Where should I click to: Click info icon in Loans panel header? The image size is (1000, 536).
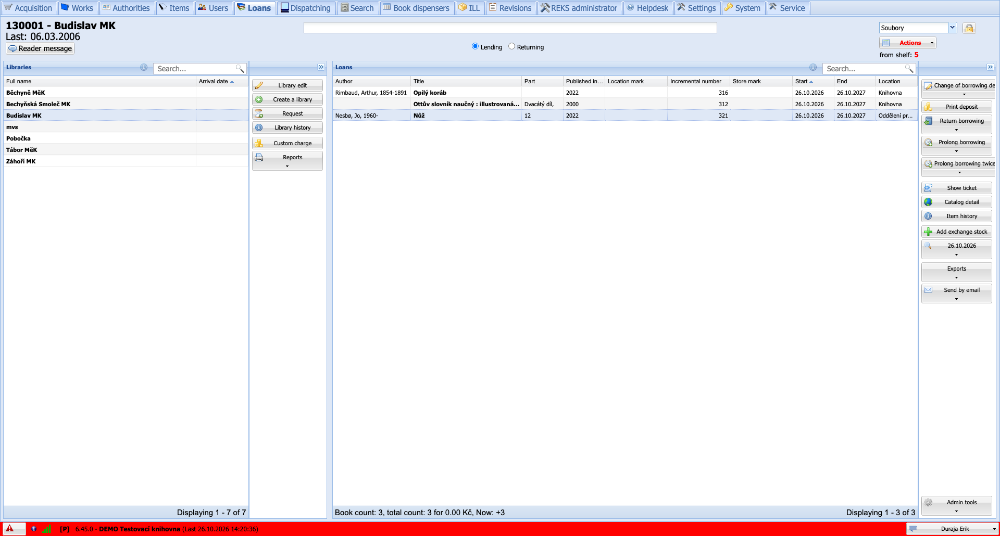(813, 67)
